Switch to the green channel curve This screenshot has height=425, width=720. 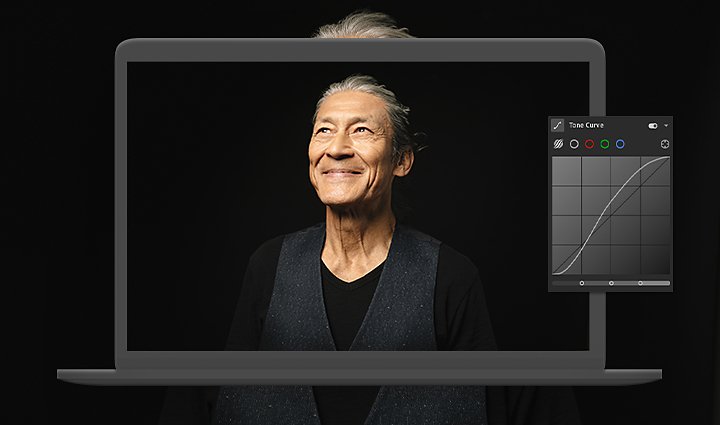[605, 144]
